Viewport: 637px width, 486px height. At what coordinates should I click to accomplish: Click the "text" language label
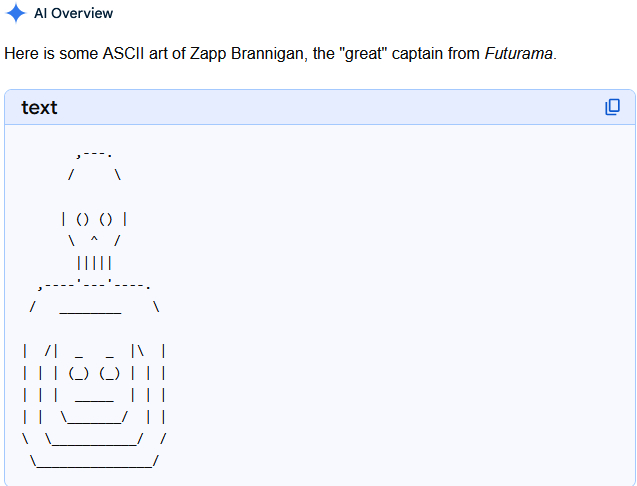coord(39,108)
